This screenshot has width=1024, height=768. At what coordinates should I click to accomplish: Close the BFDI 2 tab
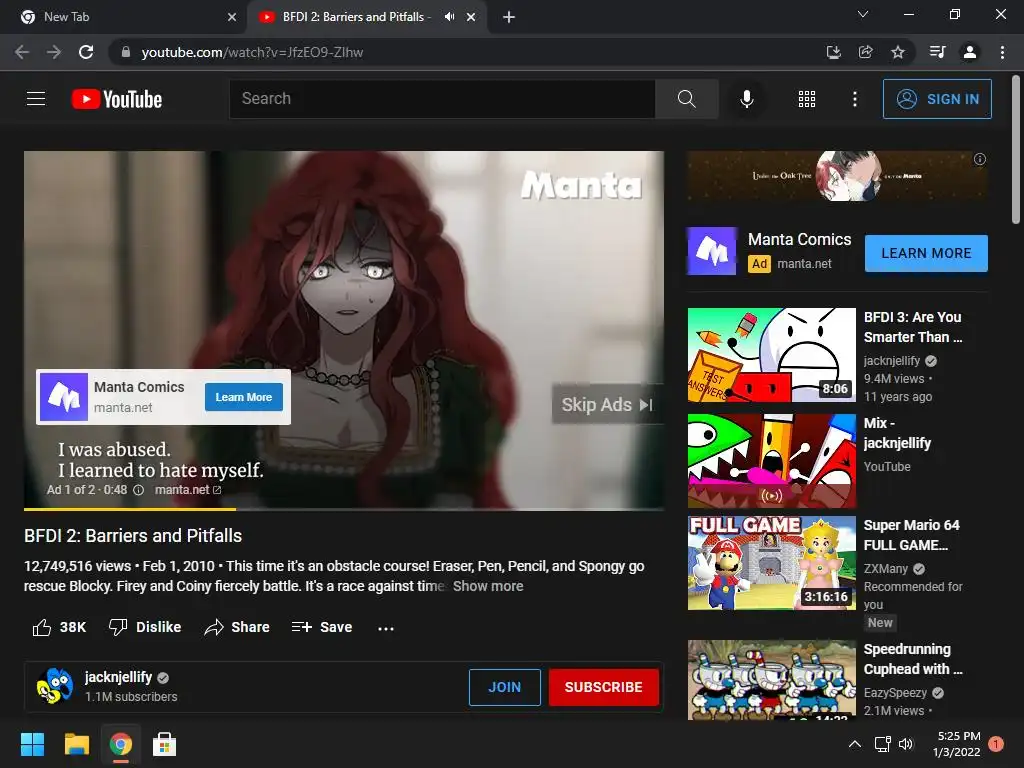click(x=471, y=17)
